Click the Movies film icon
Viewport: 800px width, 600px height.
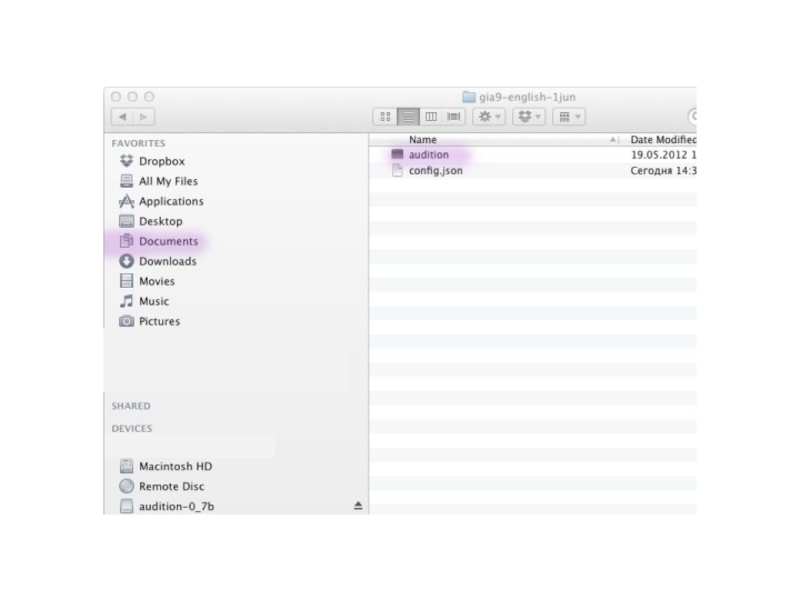click(x=127, y=281)
